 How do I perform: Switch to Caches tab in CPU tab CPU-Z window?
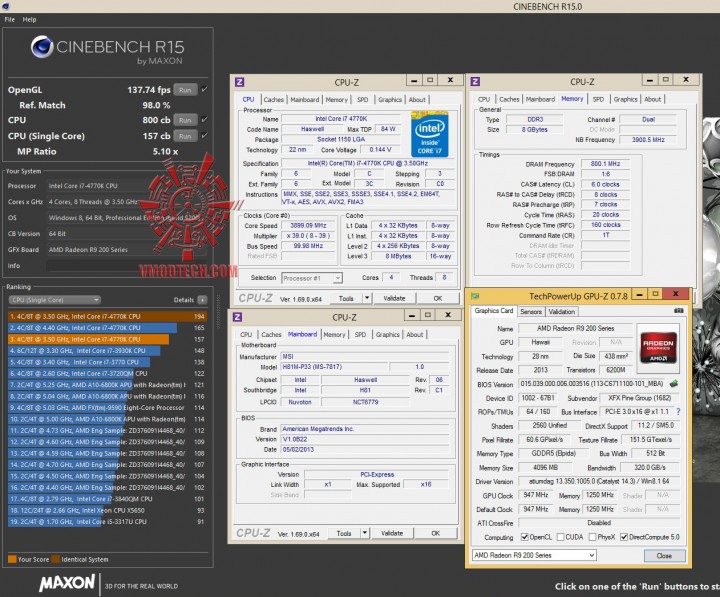coord(274,99)
